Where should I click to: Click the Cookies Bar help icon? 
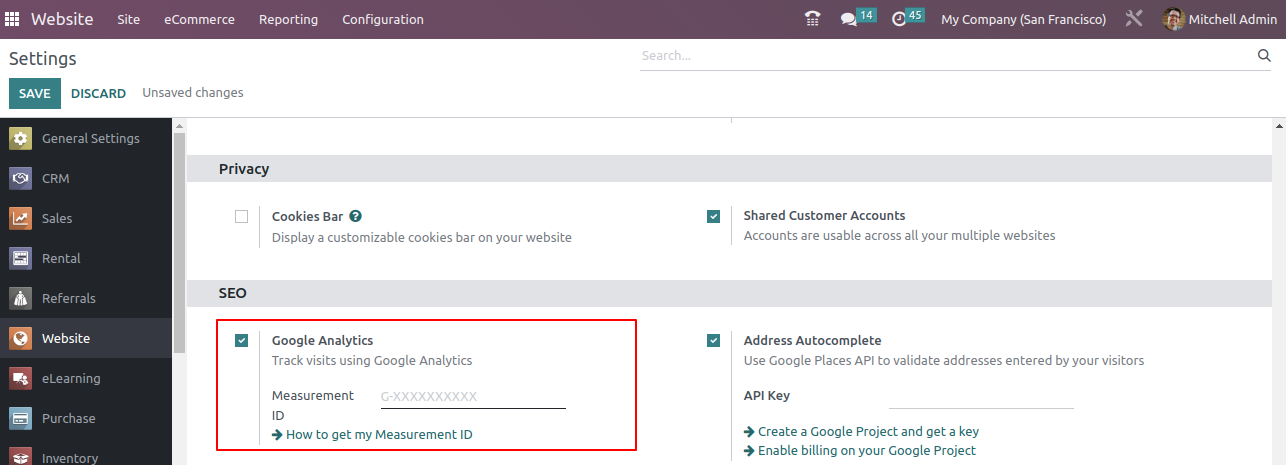[x=356, y=216]
